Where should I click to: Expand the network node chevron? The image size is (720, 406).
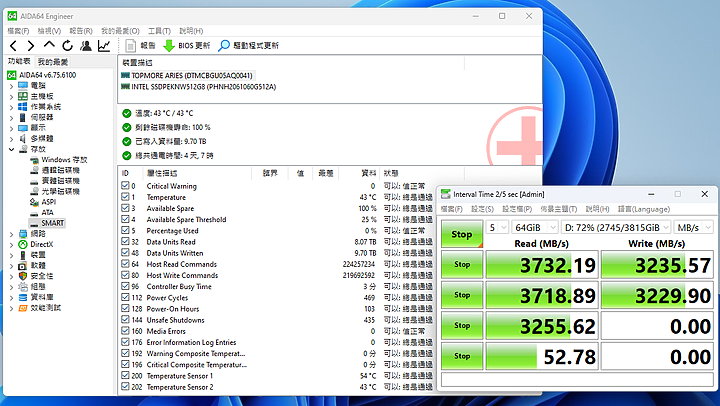coord(11,234)
